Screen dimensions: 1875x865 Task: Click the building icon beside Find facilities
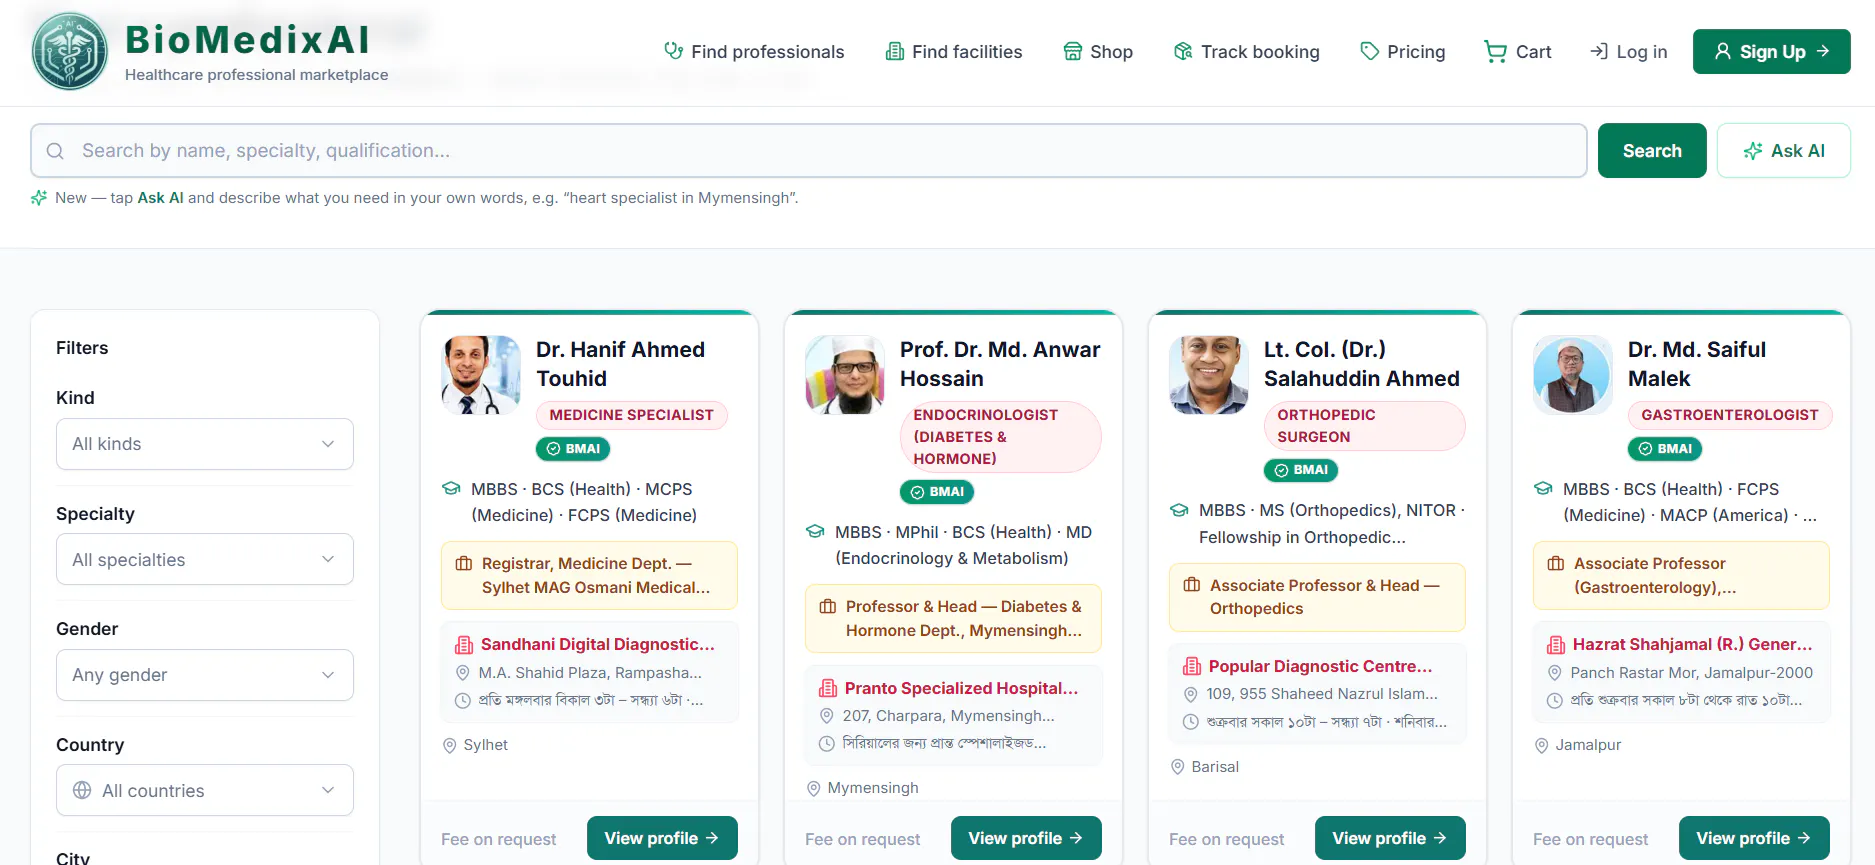coord(895,51)
